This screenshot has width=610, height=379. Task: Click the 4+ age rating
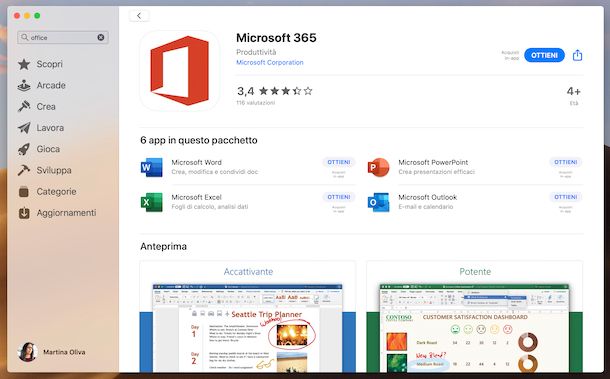coord(573,92)
